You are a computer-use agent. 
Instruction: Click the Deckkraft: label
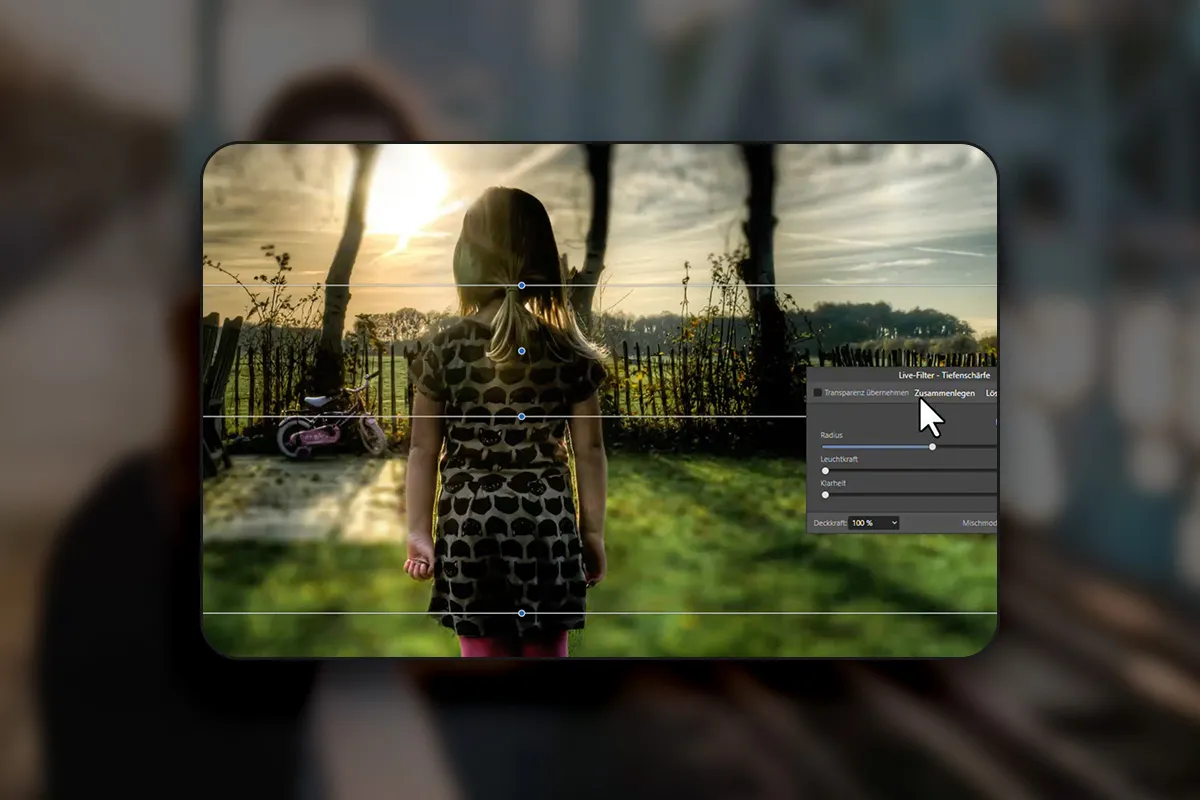click(x=829, y=523)
